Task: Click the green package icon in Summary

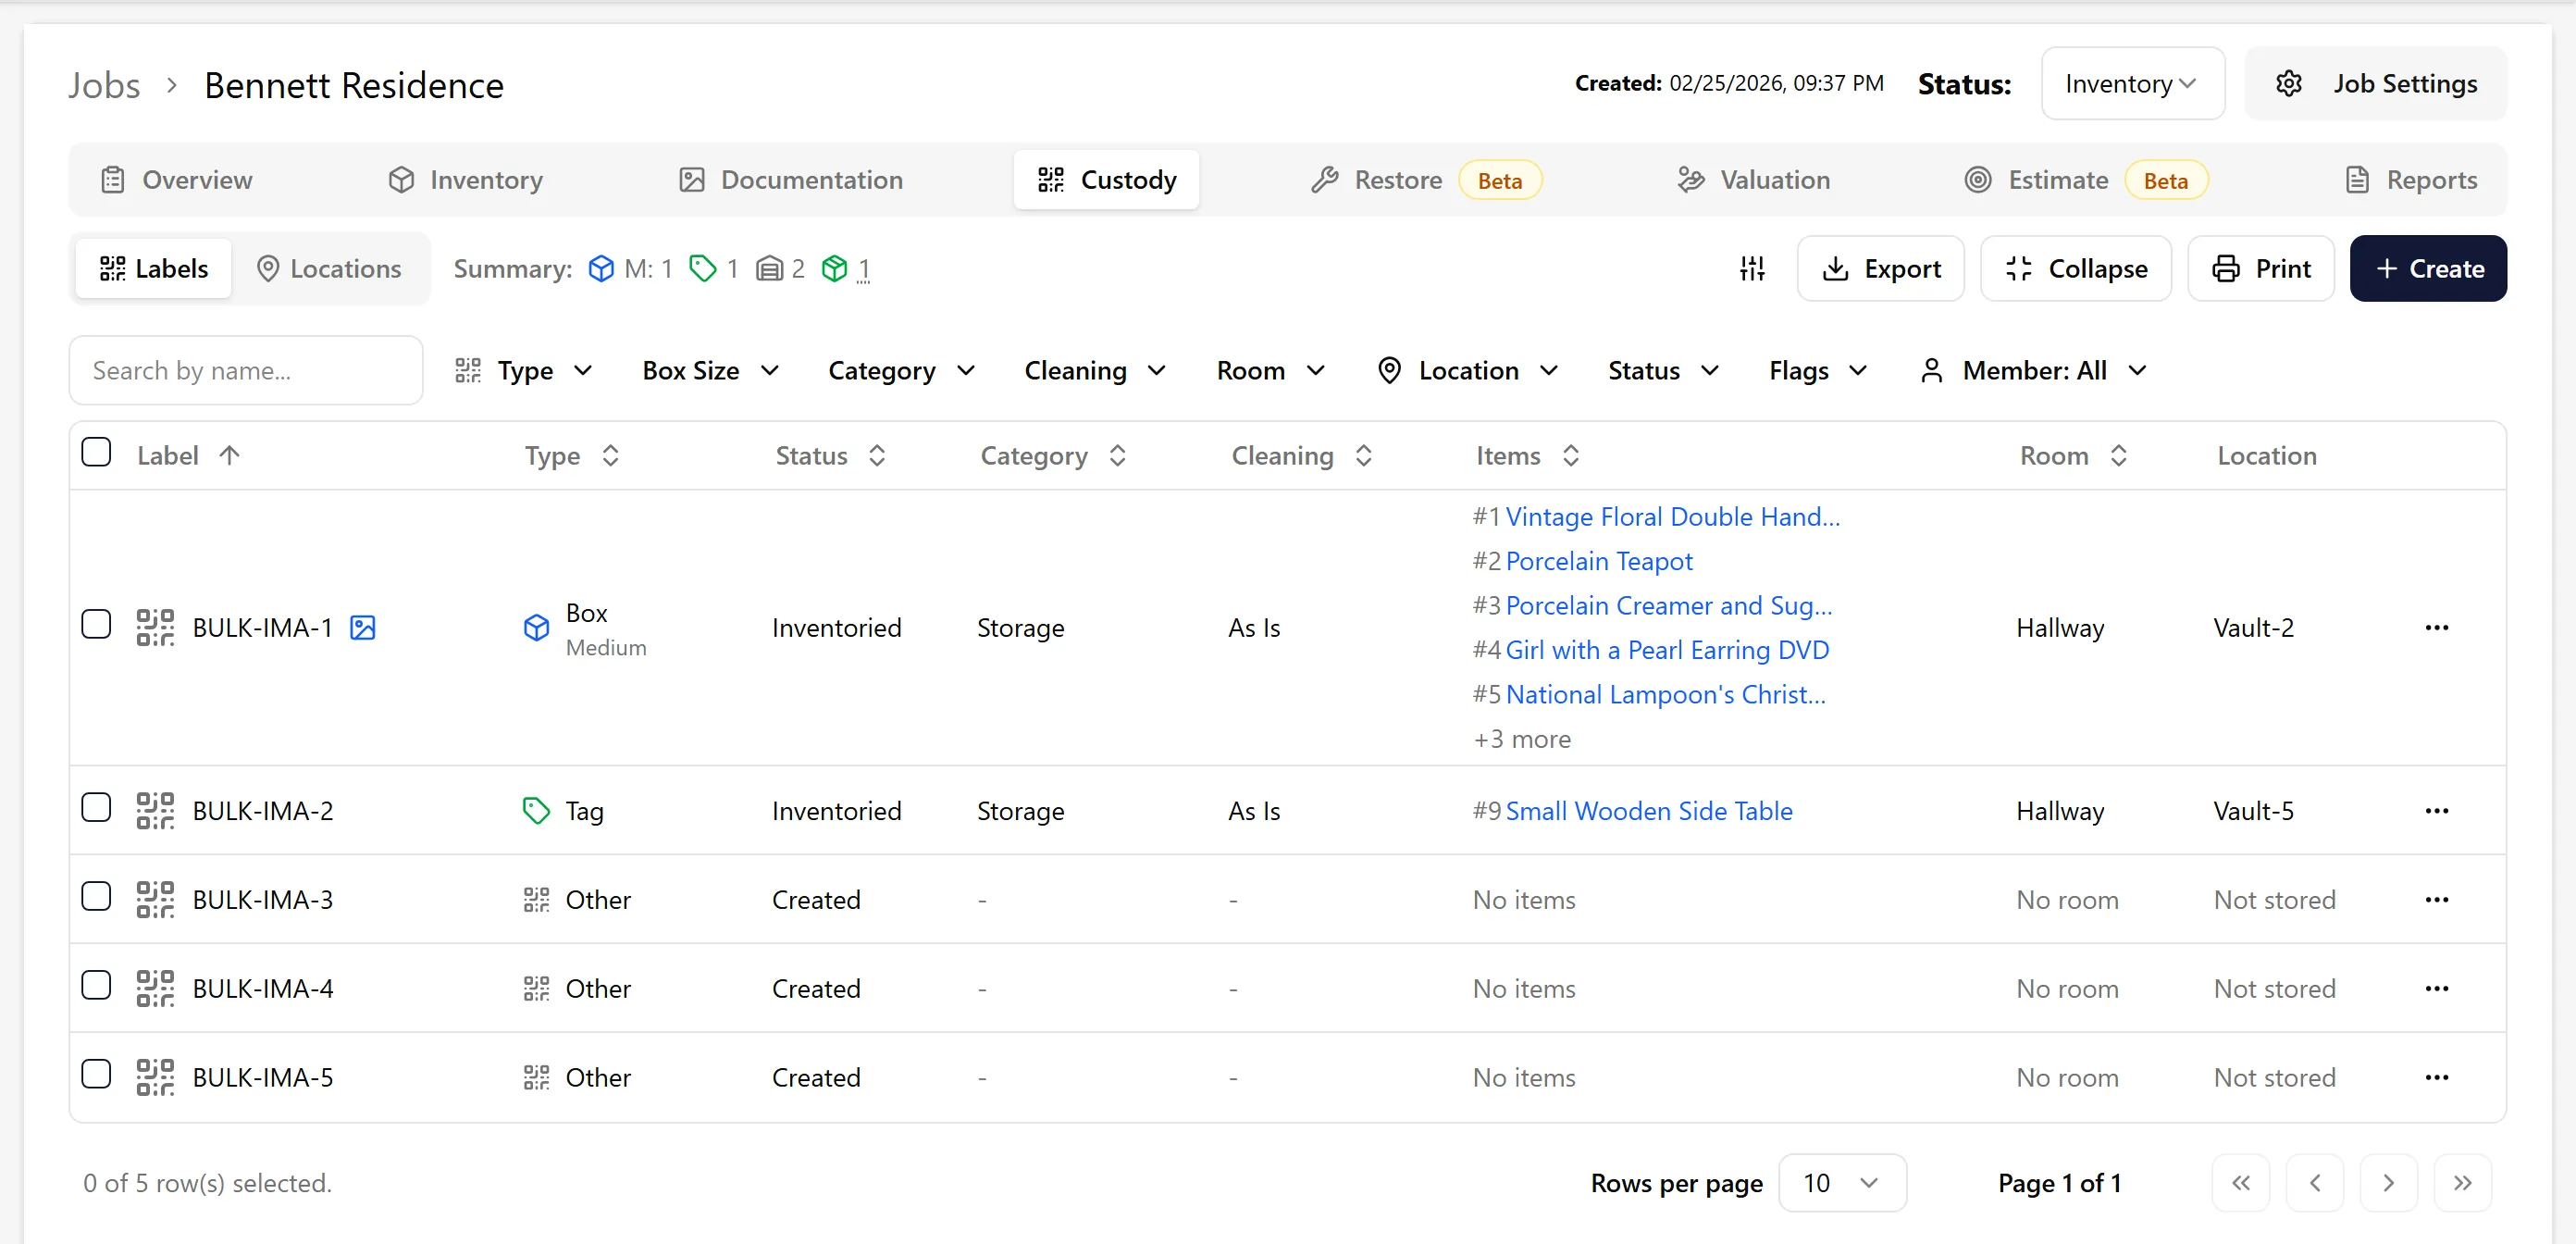Action: (x=834, y=269)
